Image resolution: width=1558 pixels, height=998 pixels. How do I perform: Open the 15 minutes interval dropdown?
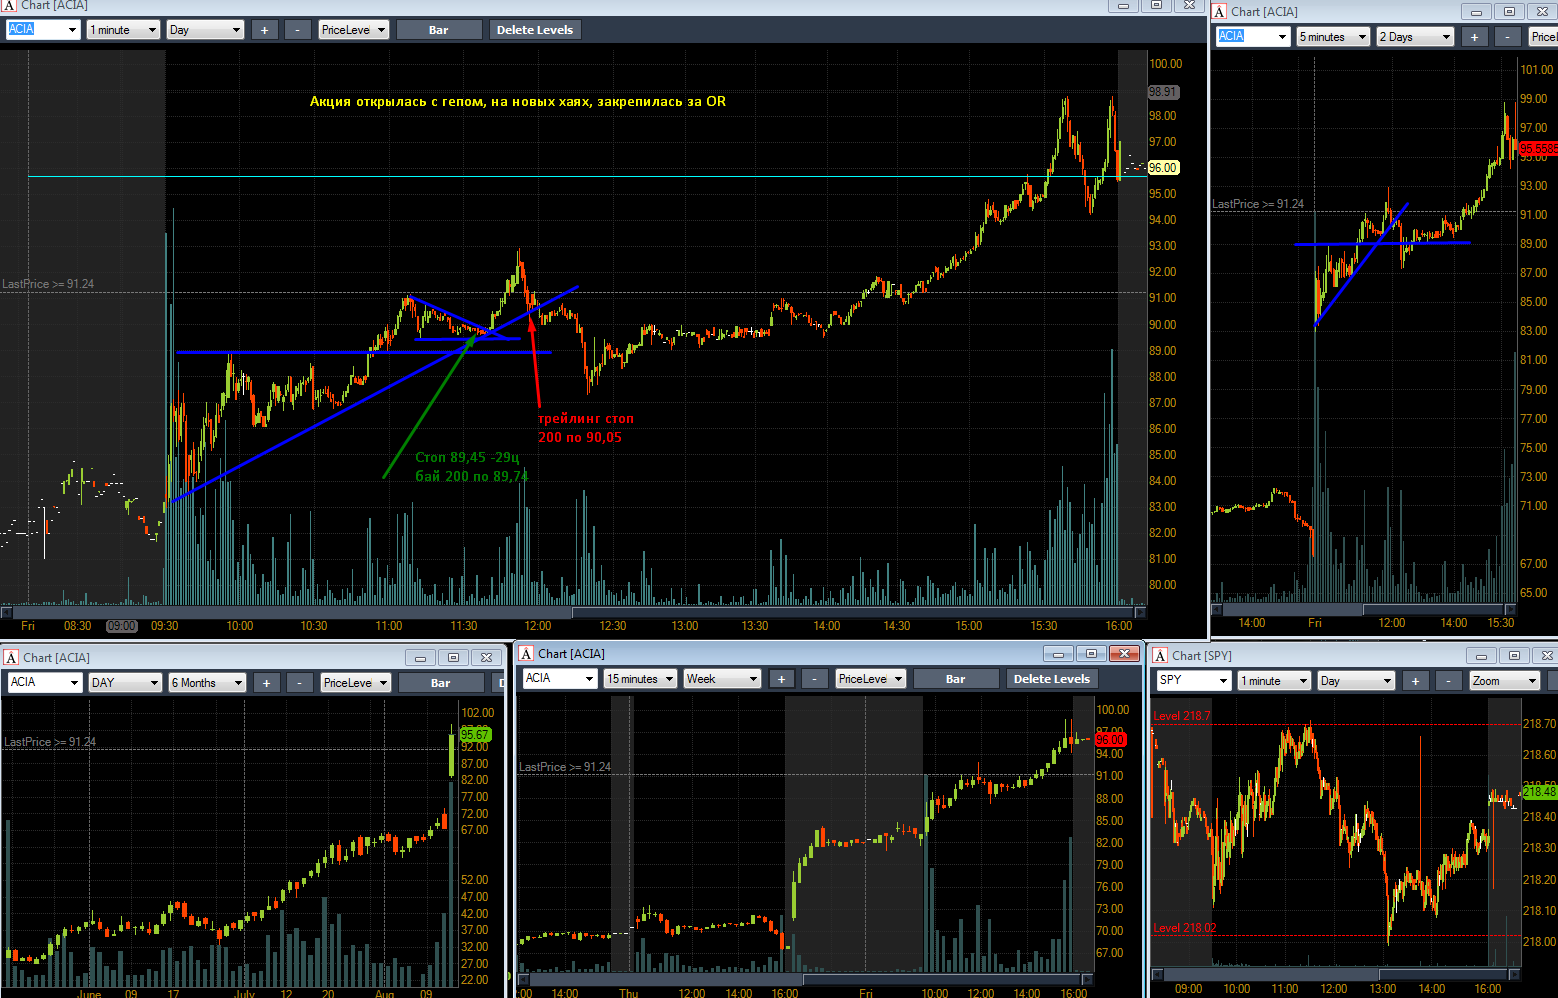pos(640,679)
